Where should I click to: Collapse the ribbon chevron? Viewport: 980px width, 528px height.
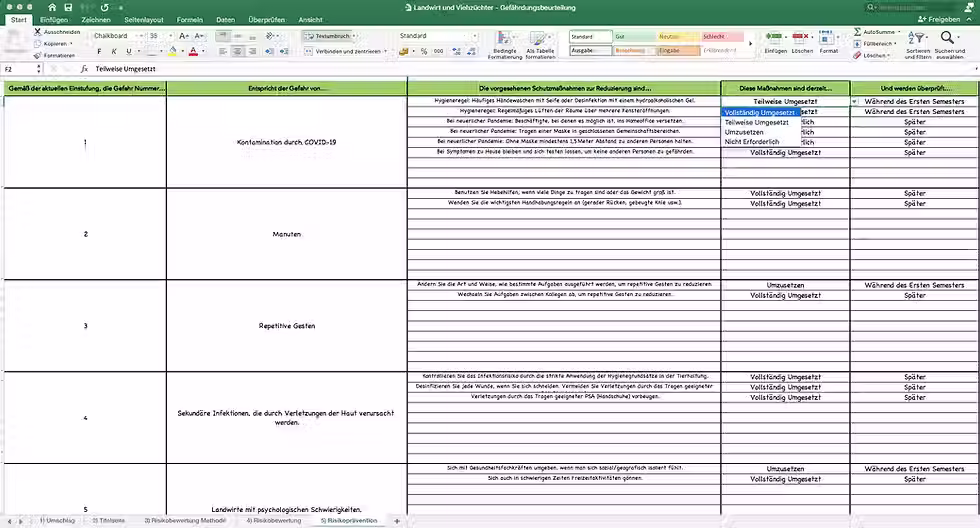coord(969,19)
